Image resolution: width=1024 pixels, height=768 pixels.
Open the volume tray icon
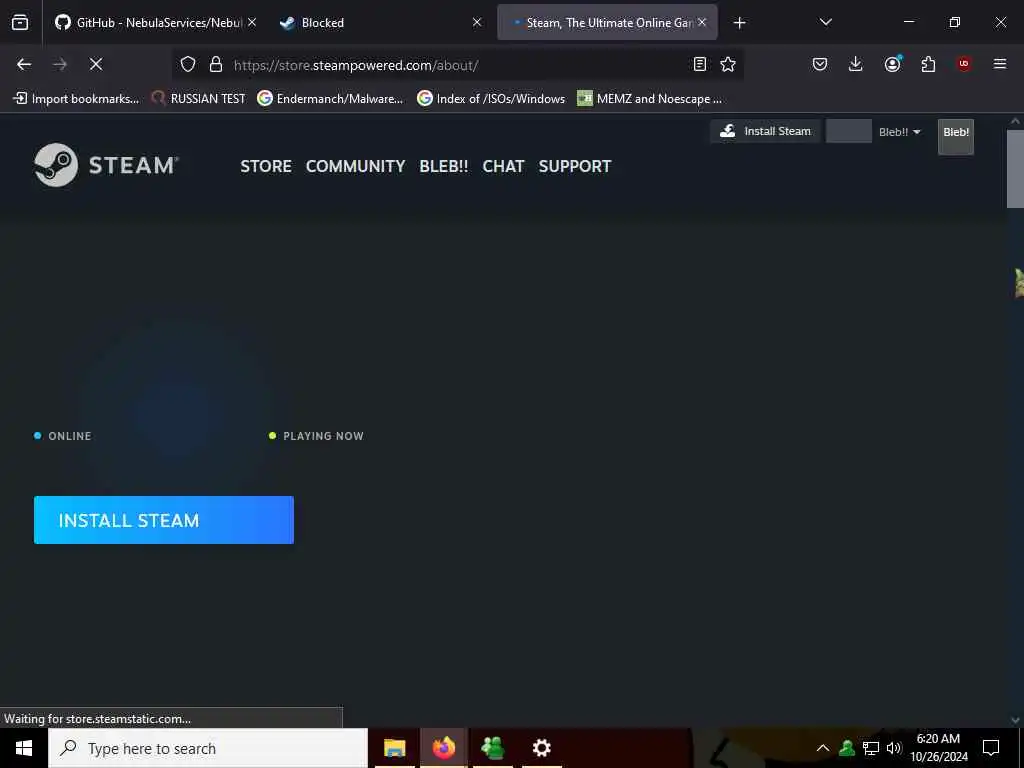[x=894, y=748]
